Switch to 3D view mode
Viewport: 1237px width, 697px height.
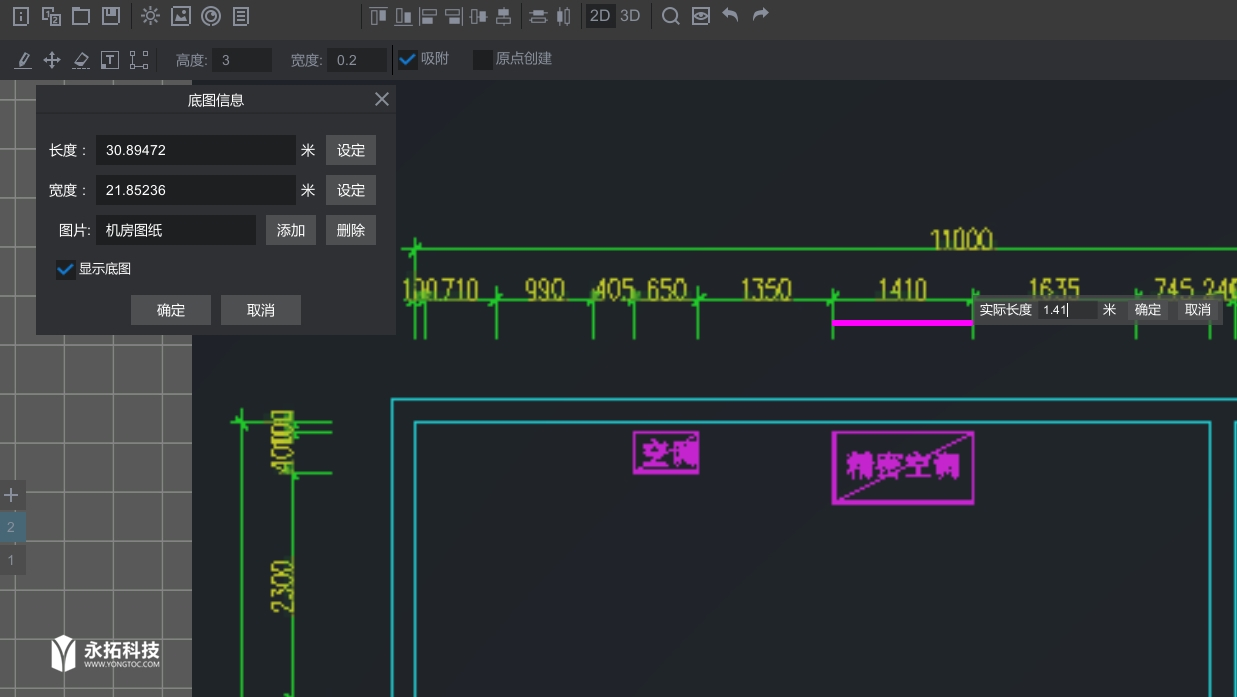[x=630, y=16]
